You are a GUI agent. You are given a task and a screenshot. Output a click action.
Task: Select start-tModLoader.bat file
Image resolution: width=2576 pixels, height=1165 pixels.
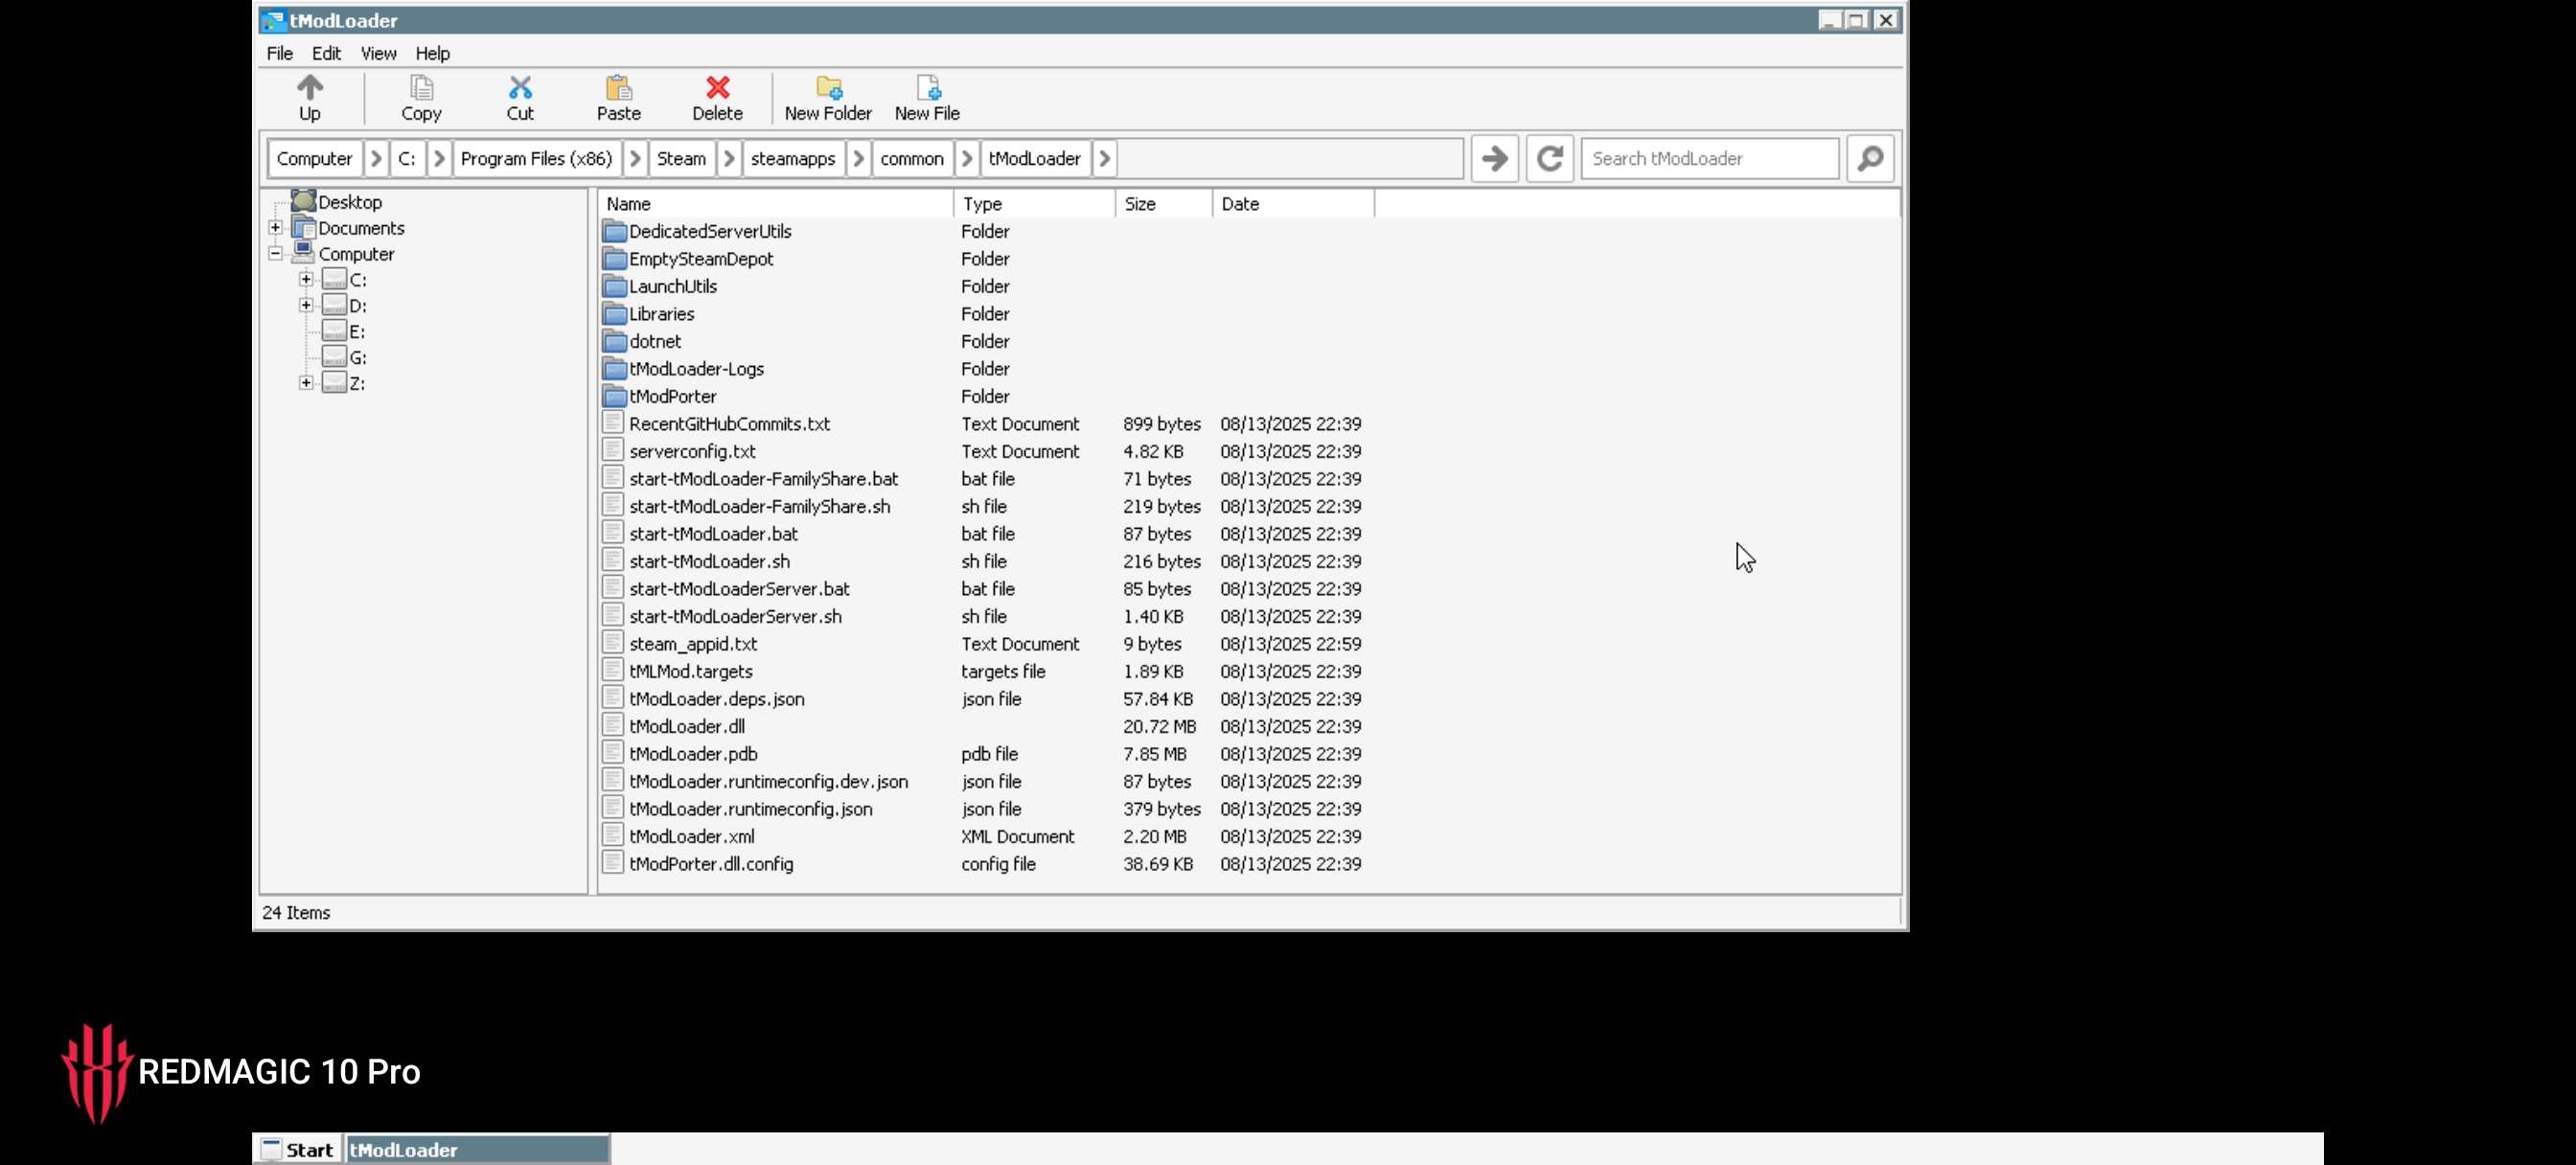[713, 534]
